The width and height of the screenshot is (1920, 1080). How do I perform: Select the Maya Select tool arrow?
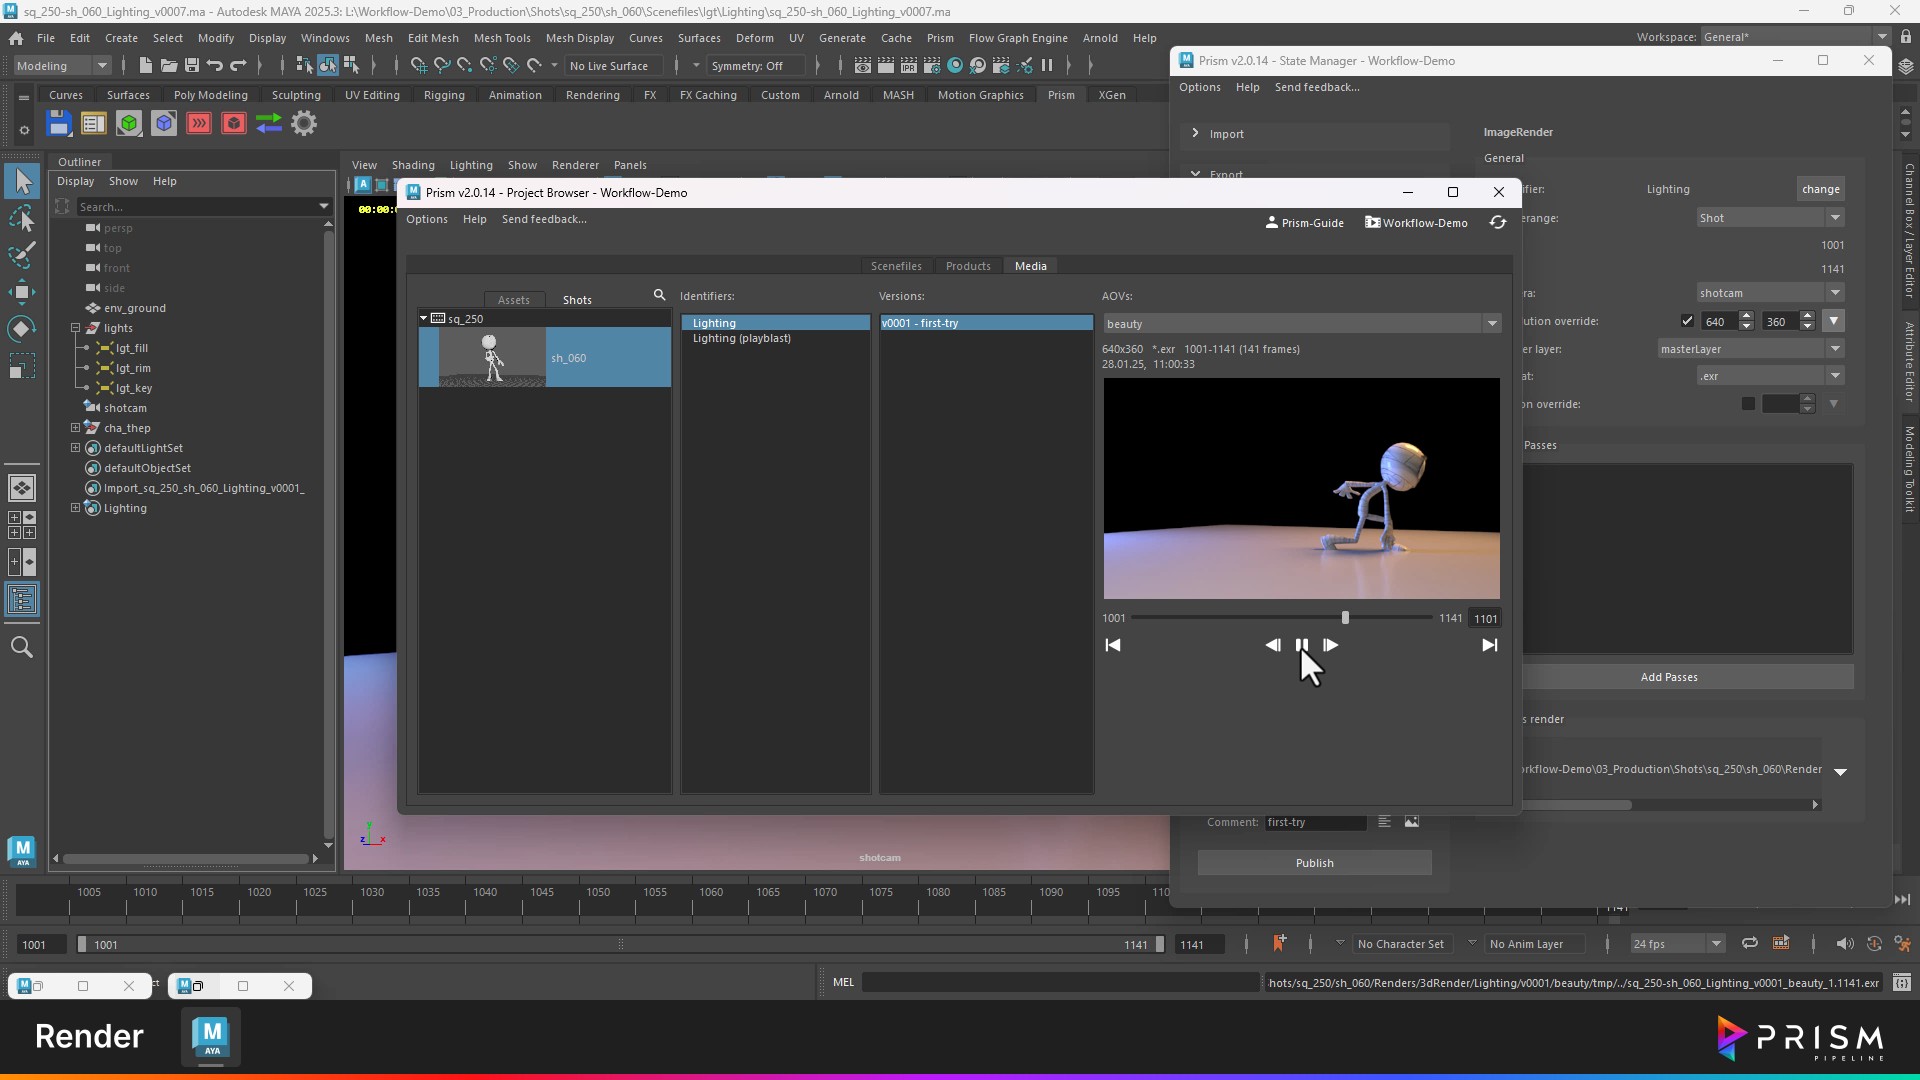coord(22,182)
